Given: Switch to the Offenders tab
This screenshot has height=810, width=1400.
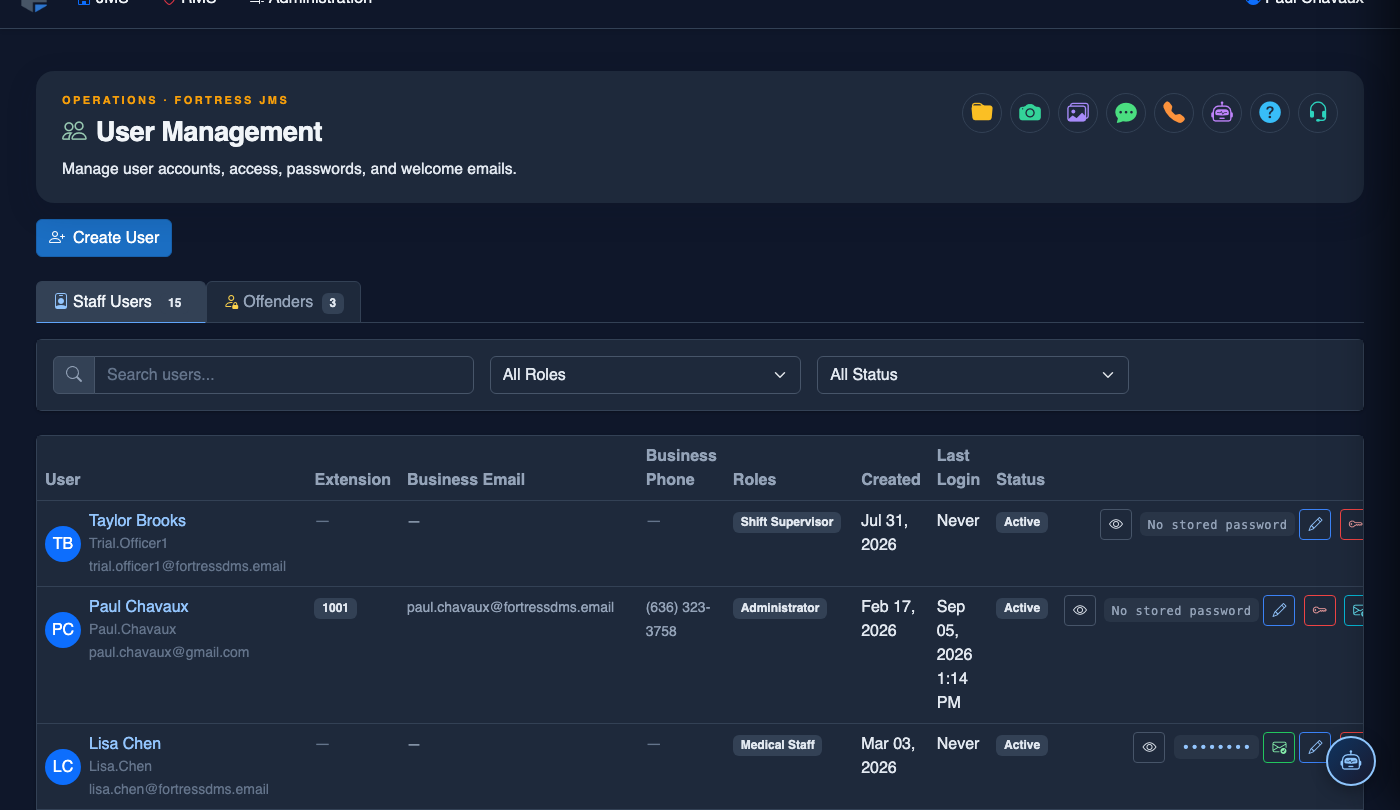Looking at the screenshot, I should (284, 302).
